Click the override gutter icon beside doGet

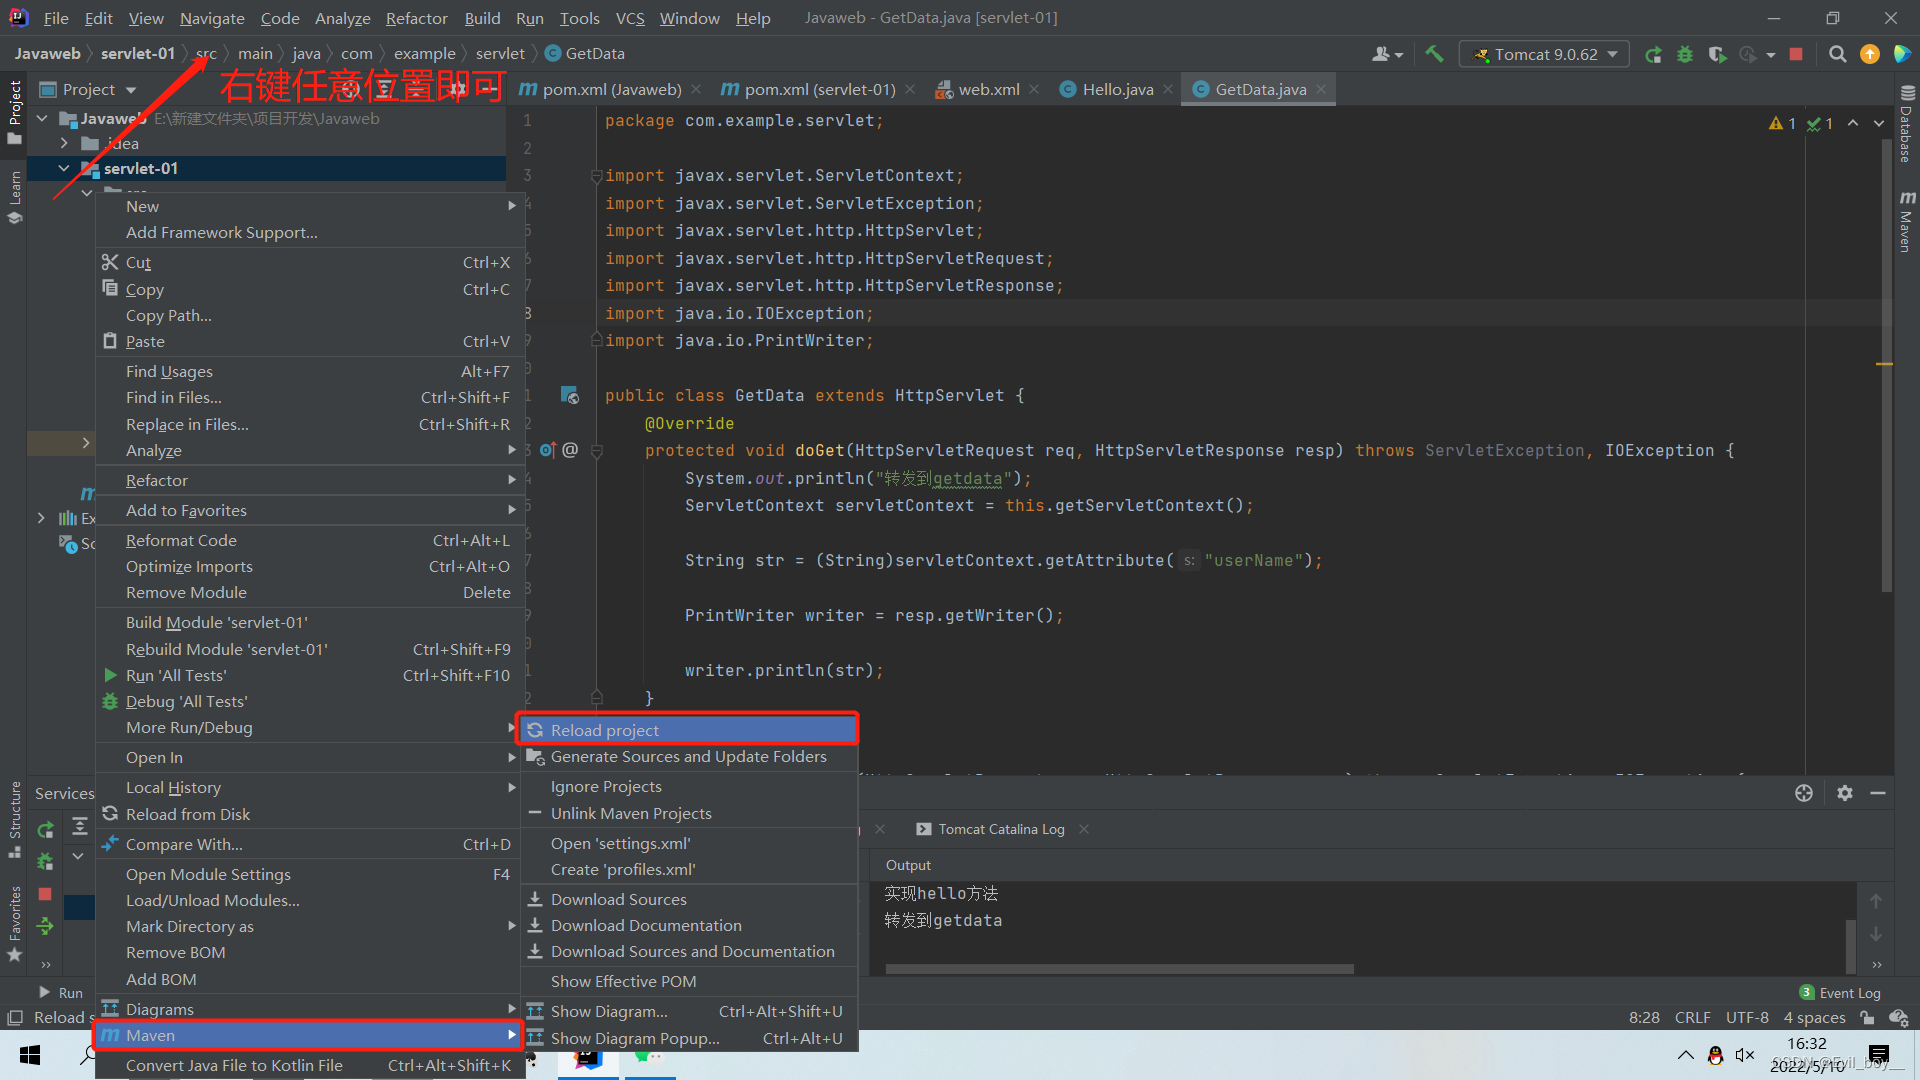(548, 450)
